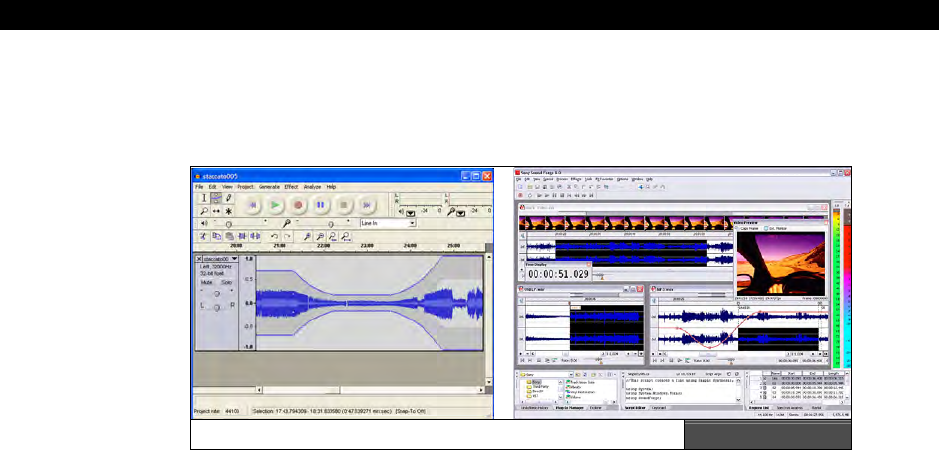Switch to Spectrum Analysis tab in Sound Forge
The height and width of the screenshot is (450, 939).
[790, 408]
